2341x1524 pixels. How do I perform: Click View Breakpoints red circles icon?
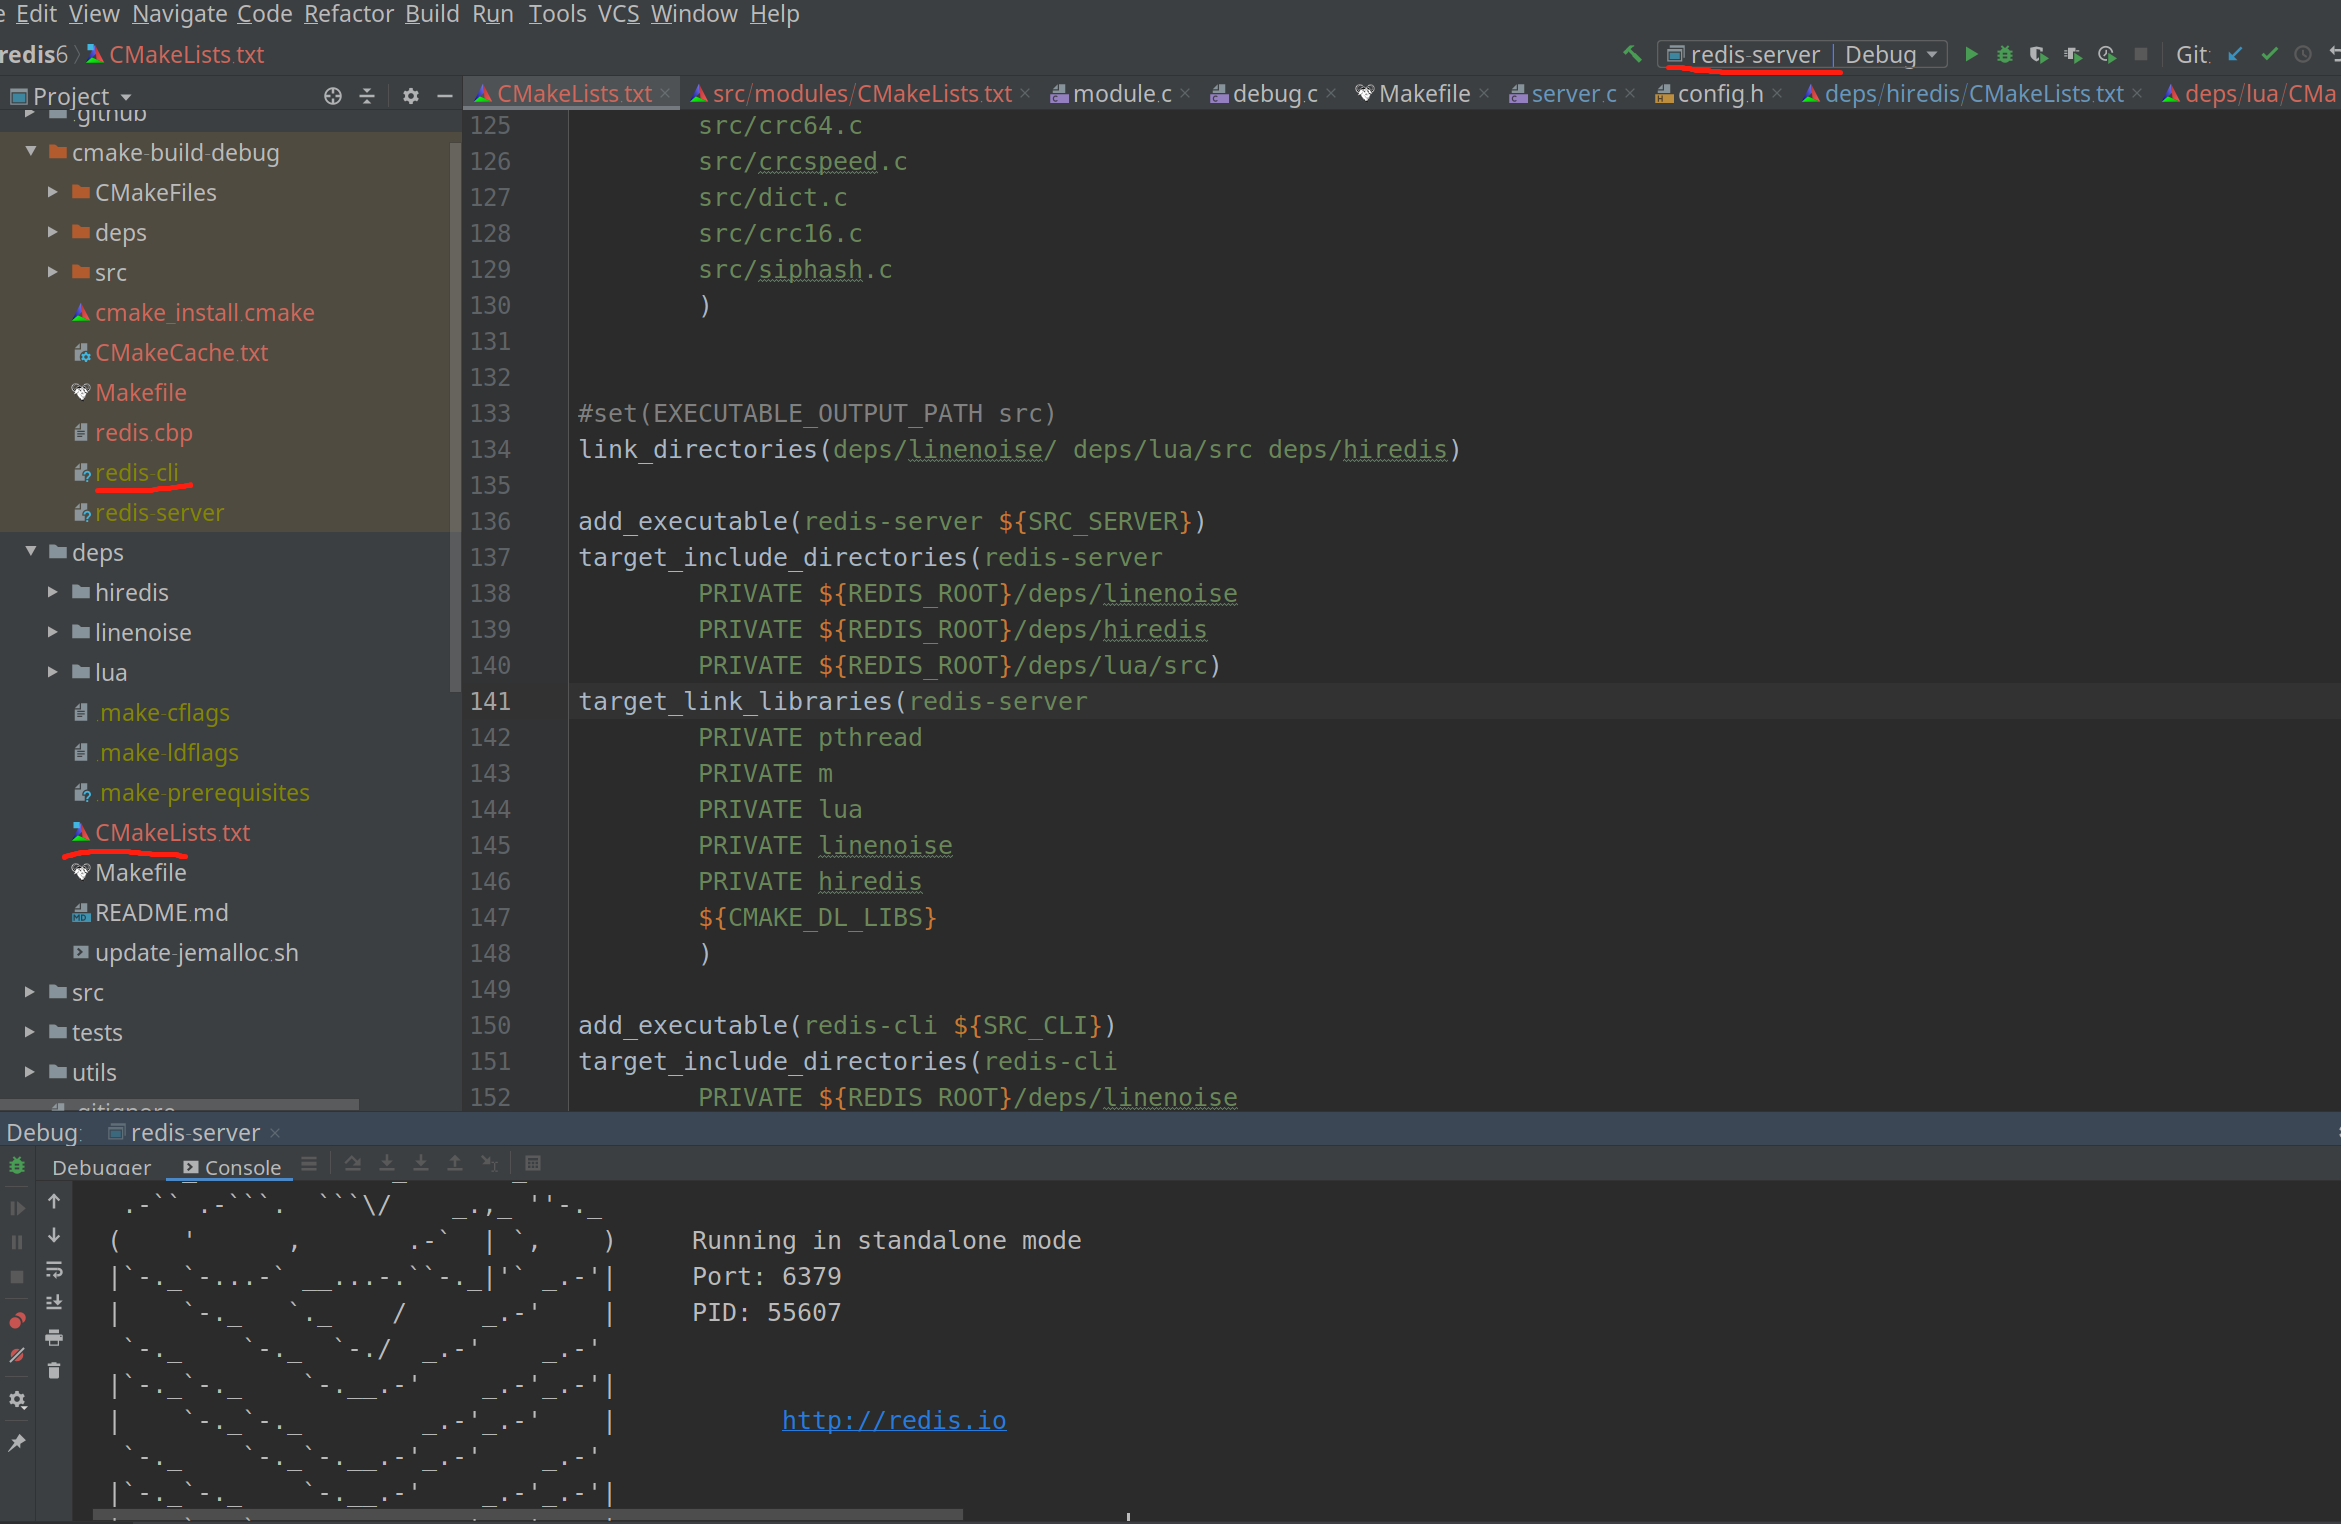17,1320
